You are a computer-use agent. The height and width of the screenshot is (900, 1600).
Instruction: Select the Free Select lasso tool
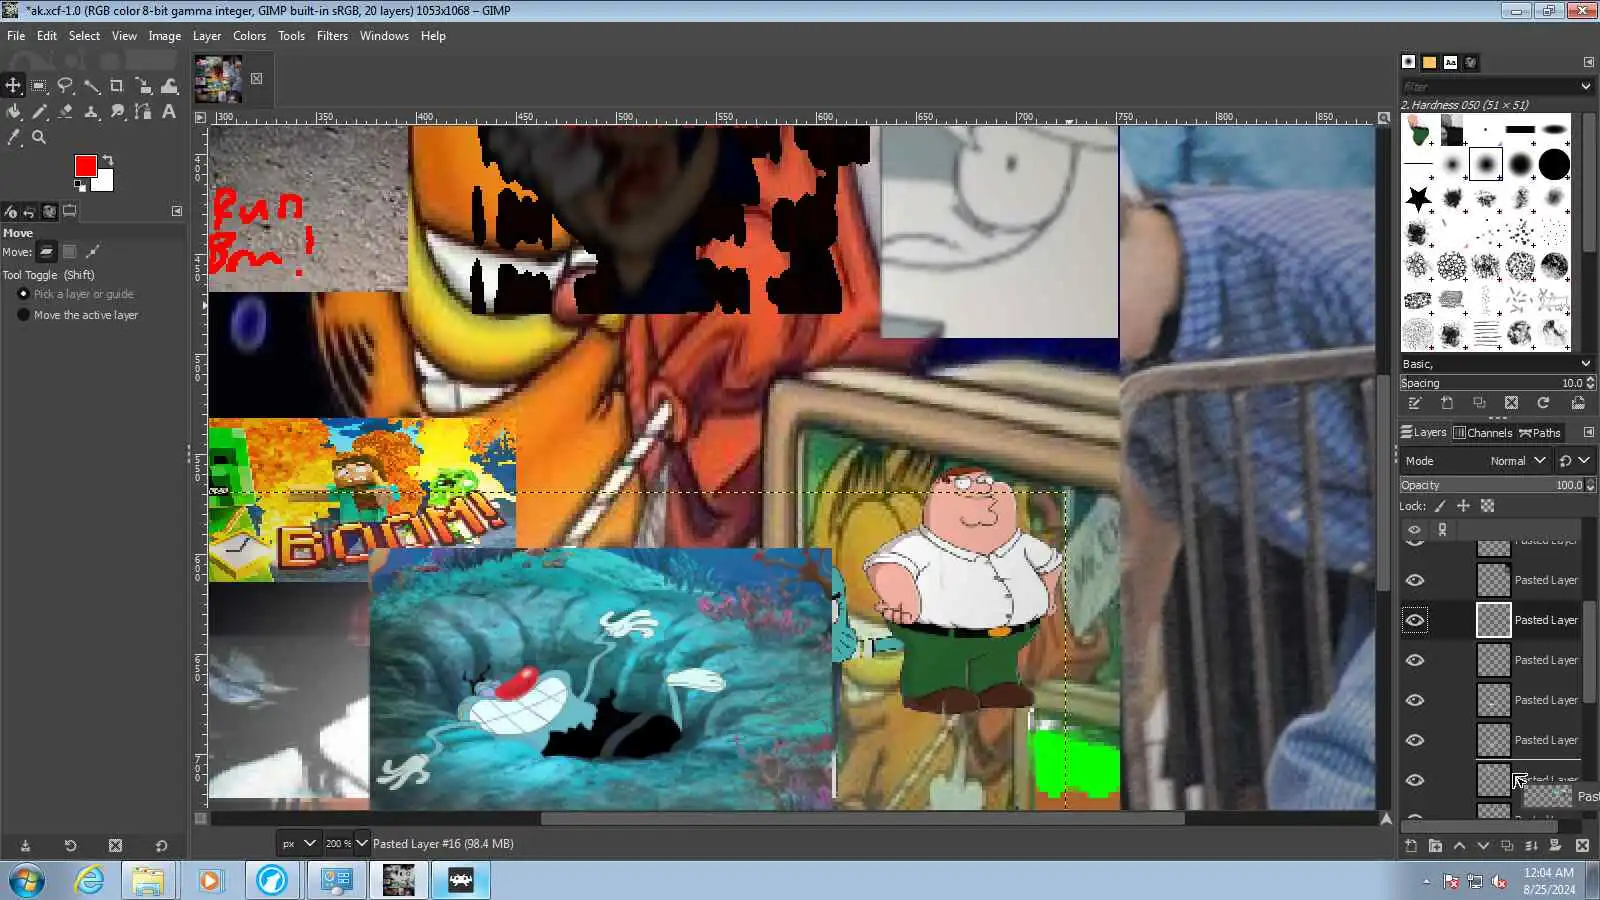(x=65, y=86)
